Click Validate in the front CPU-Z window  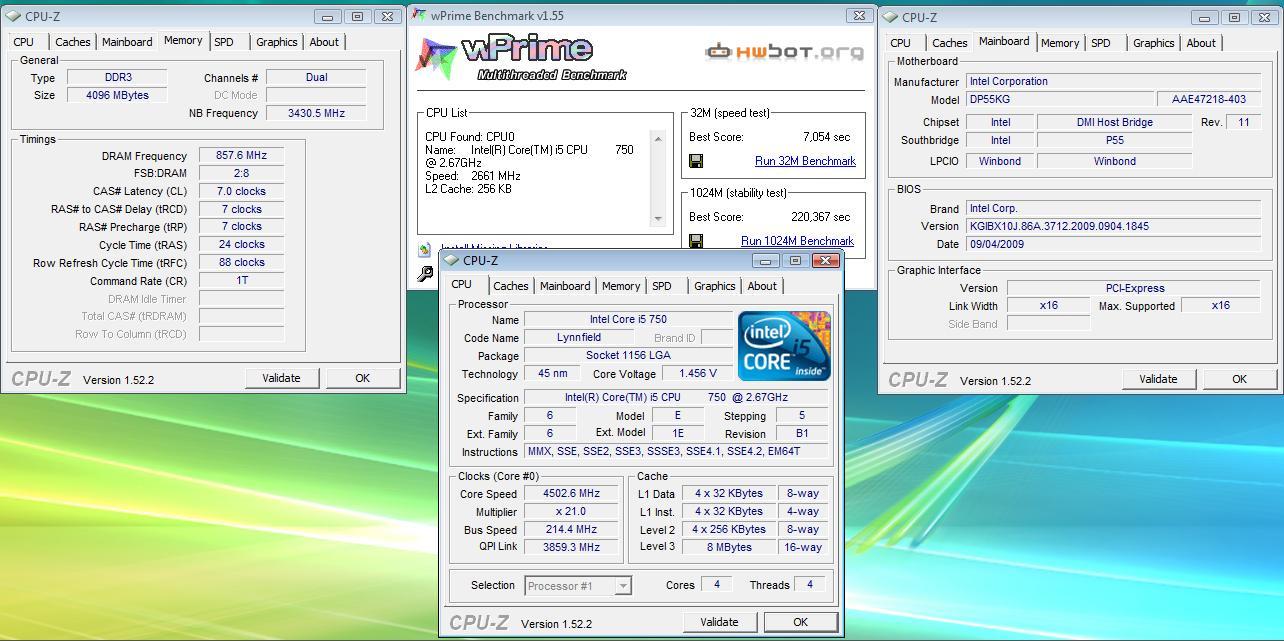click(x=719, y=622)
